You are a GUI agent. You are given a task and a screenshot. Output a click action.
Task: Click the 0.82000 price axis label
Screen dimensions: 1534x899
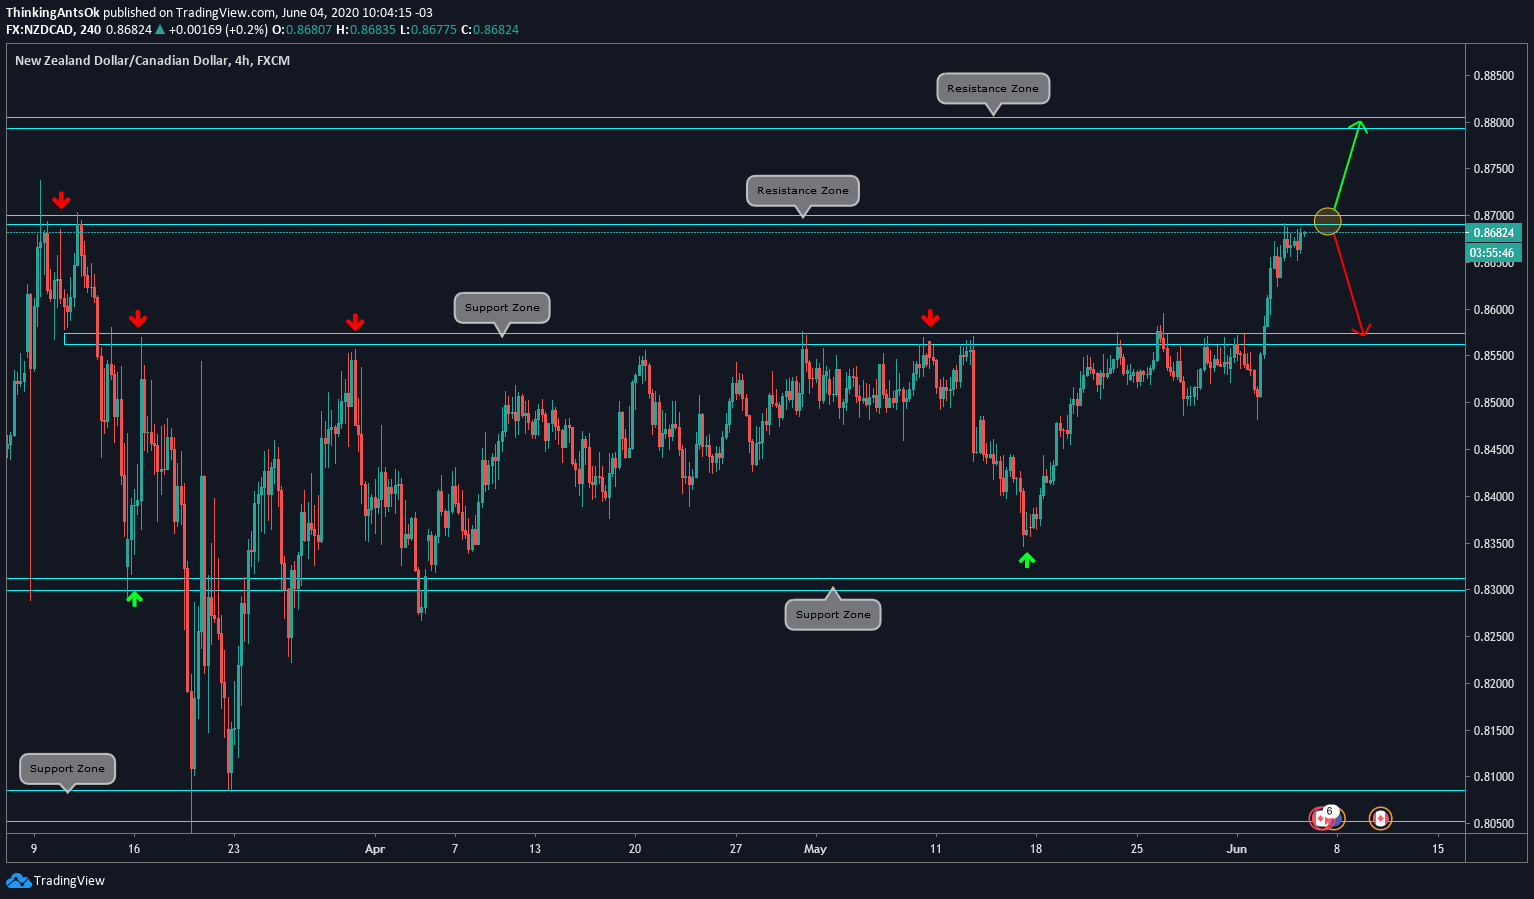(1493, 684)
